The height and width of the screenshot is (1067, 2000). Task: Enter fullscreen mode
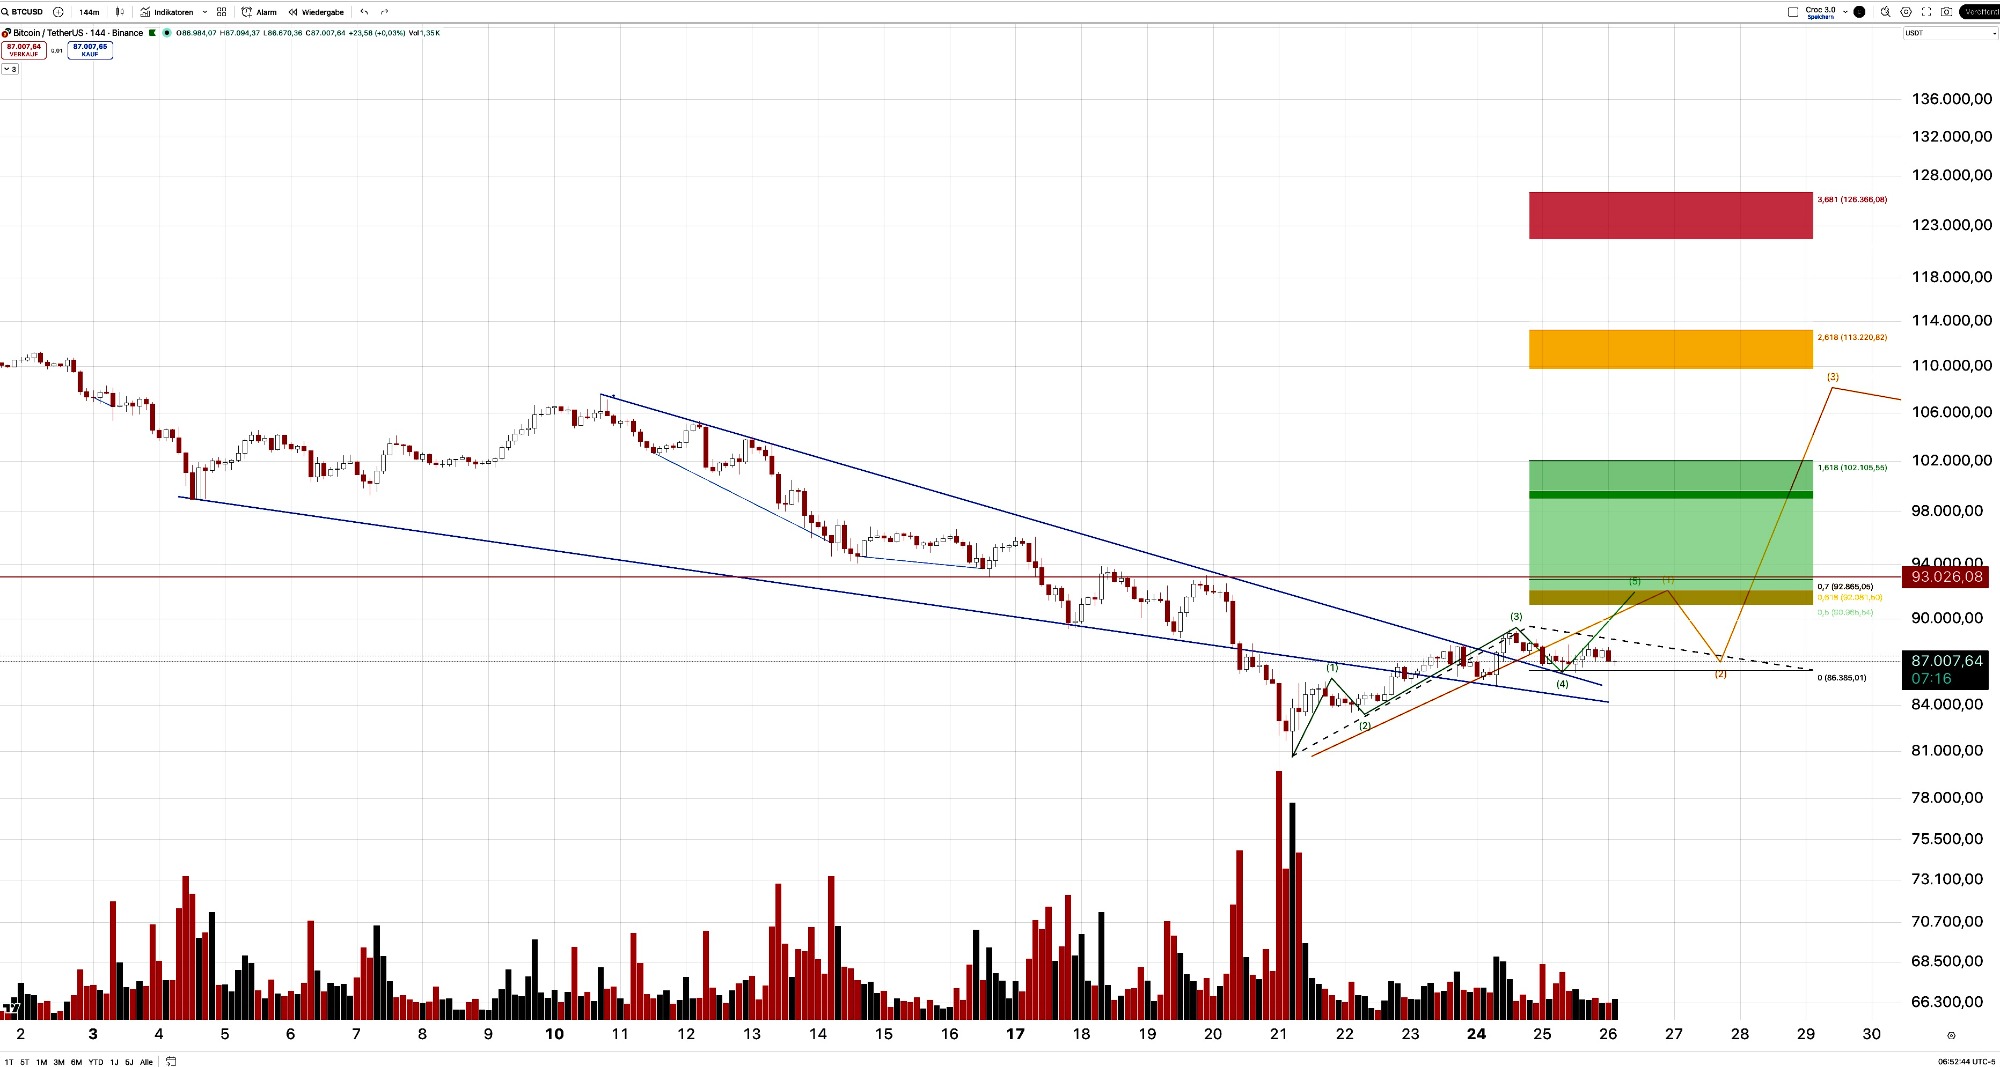pos(1926,12)
